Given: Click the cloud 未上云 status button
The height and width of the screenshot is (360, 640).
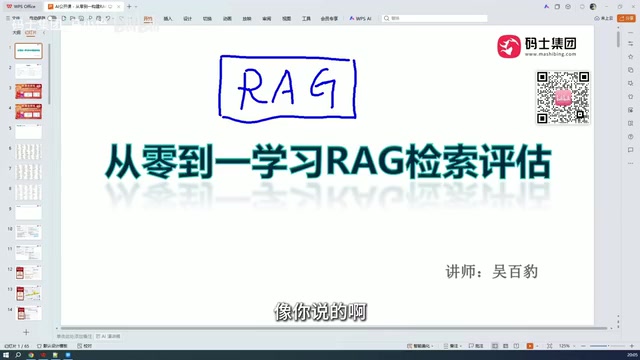Looking at the screenshot, I should pos(603,18).
